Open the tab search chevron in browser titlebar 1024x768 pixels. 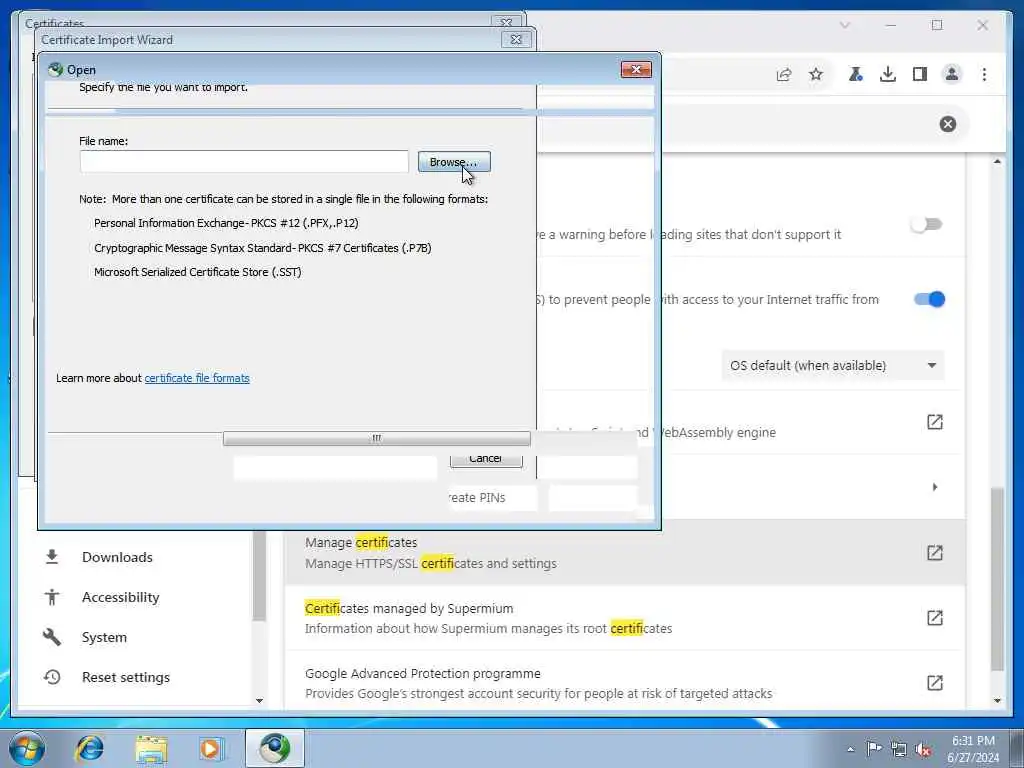[x=844, y=25]
